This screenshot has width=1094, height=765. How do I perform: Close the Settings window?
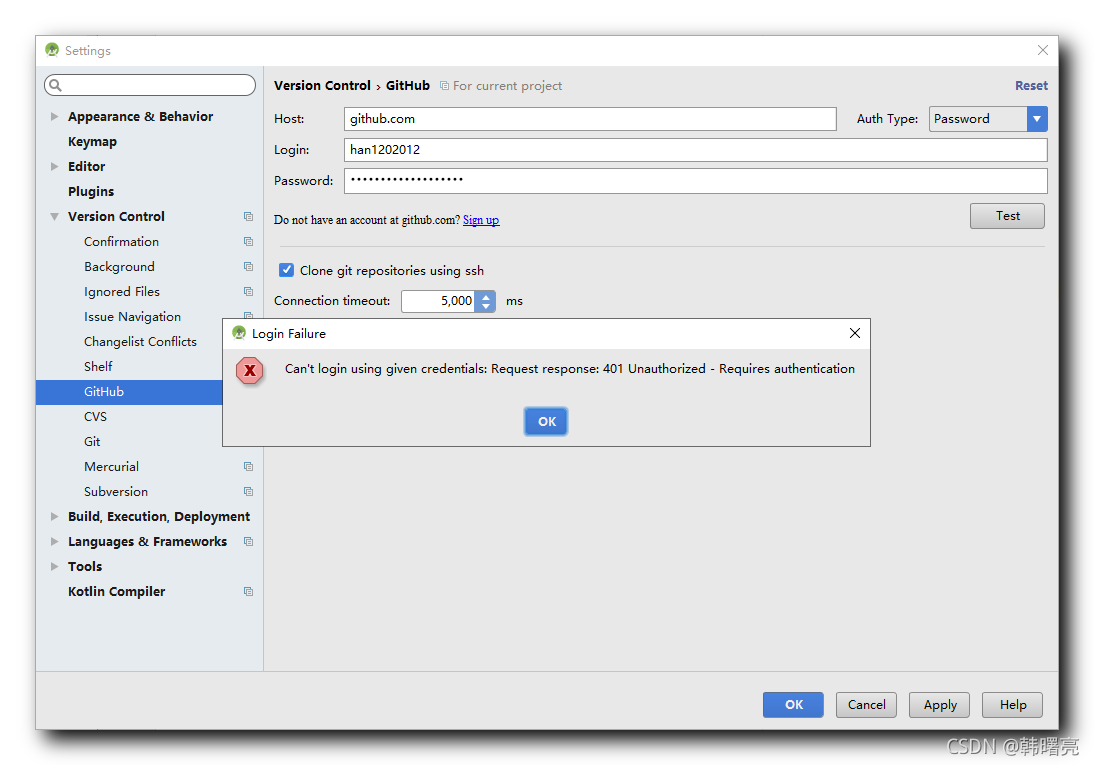click(1042, 50)
